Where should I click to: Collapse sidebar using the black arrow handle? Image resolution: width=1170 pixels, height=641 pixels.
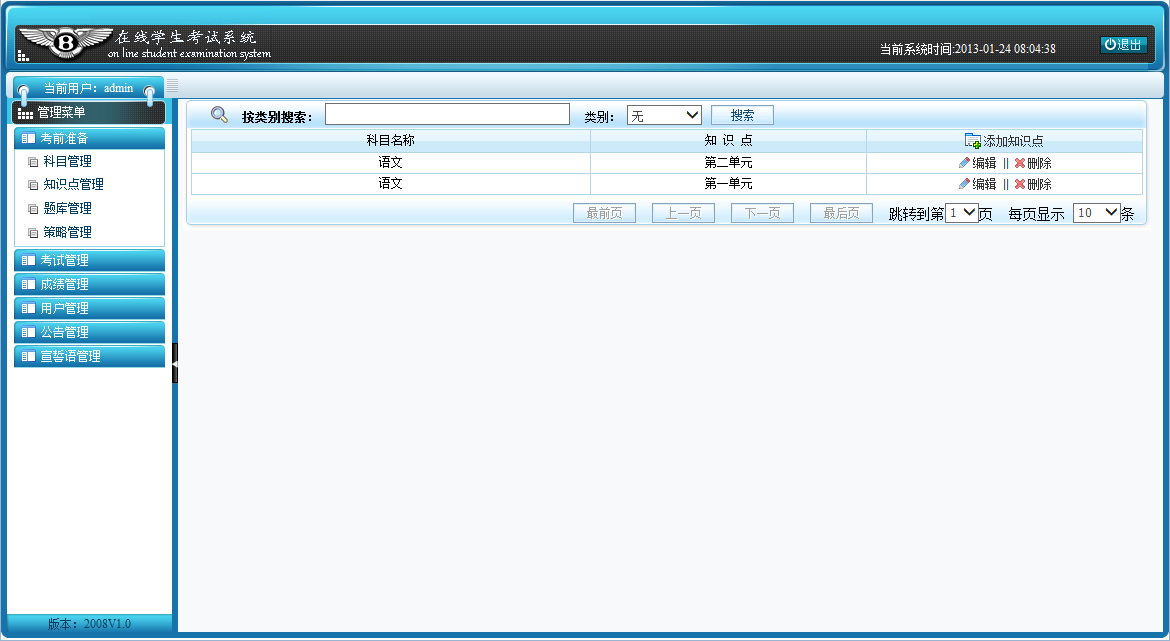point(174,364)
